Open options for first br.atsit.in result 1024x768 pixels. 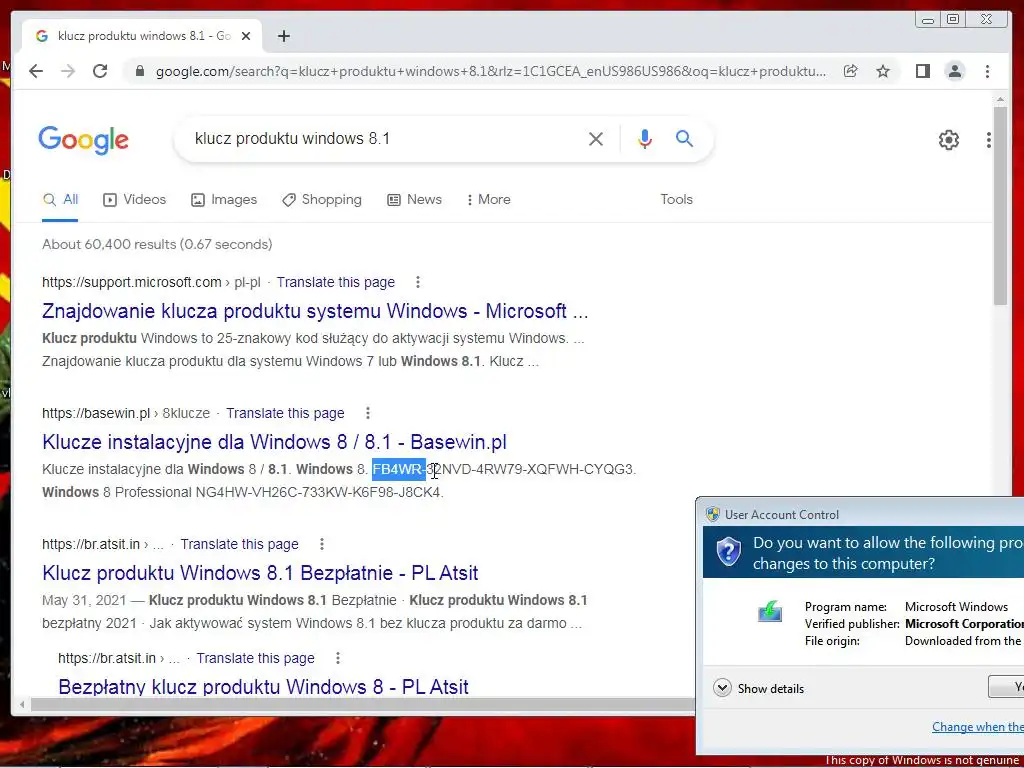coord(322,544)
